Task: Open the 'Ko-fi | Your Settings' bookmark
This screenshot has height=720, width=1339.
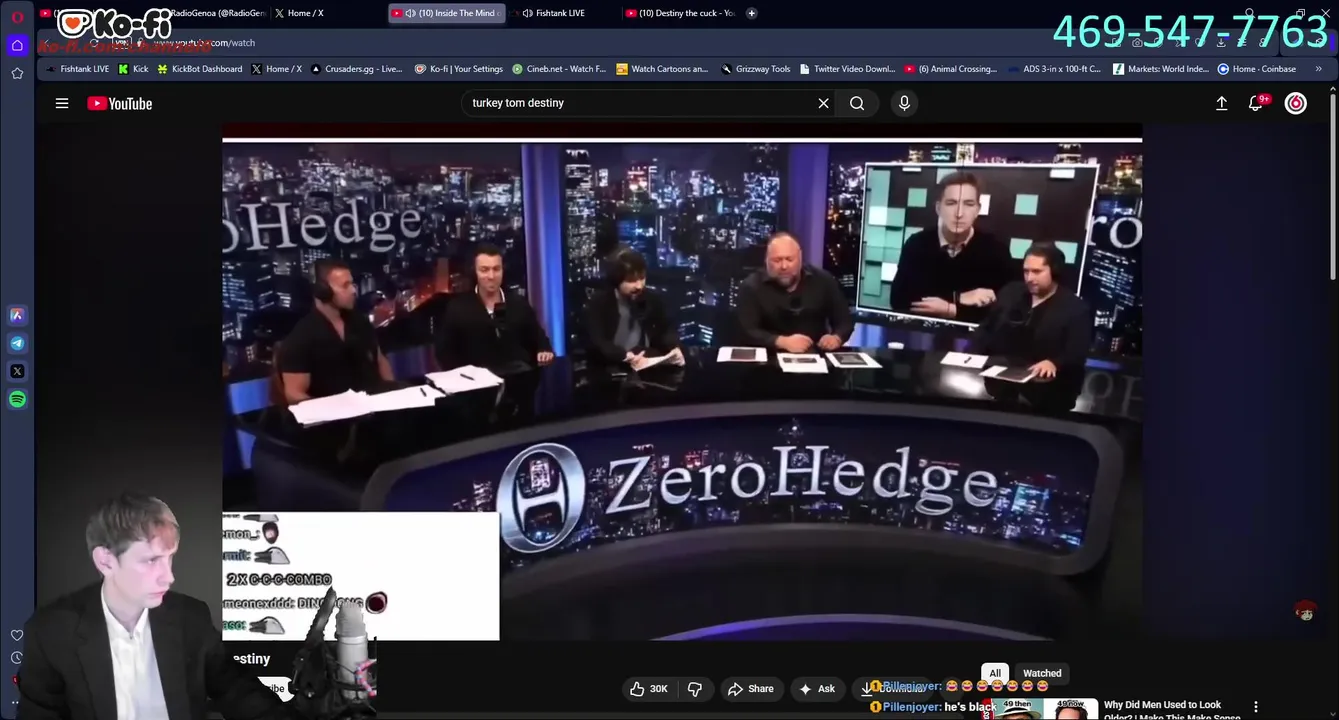Action: pyautogui.click(x=458, y=69)
